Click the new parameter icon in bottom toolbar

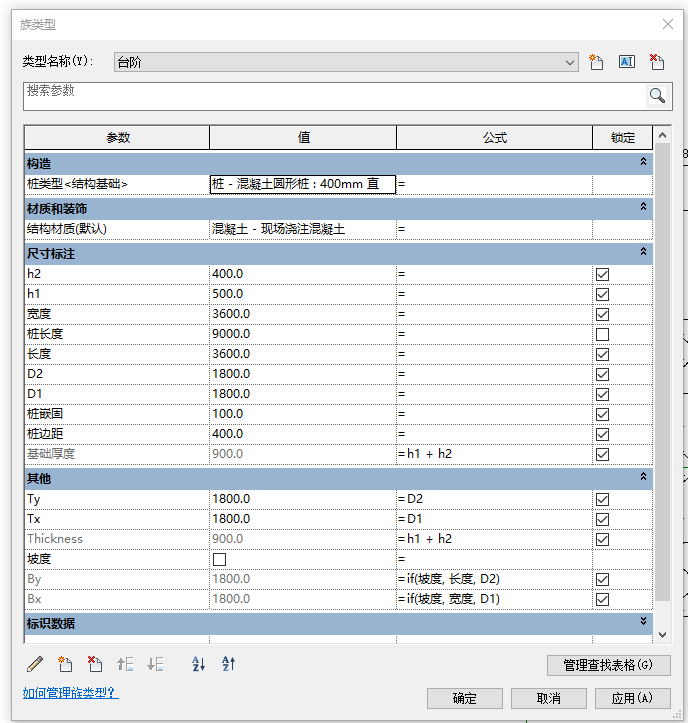pyautogui.click(x=65, y=664)
